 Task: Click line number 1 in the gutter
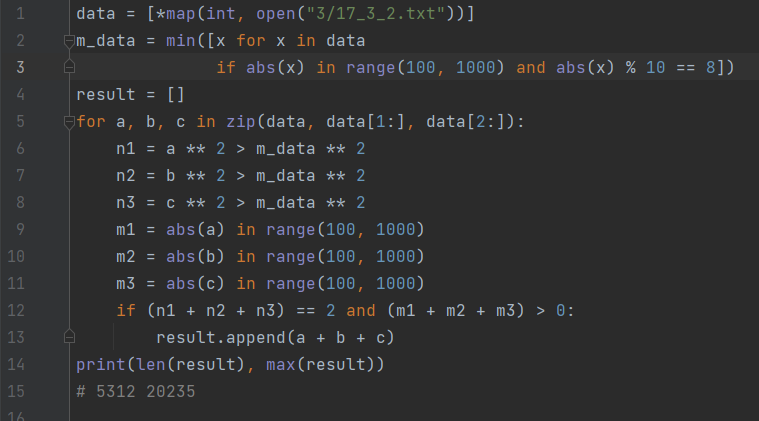[20, 14]
